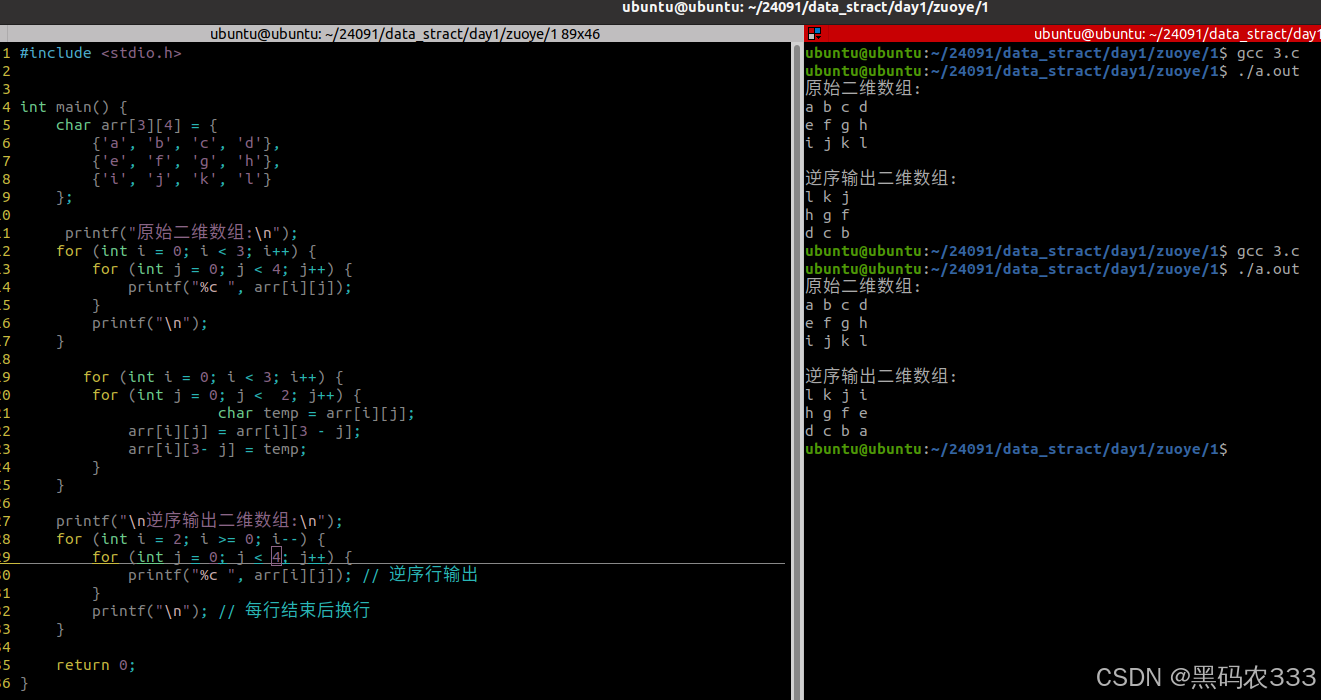The width and height of the screenshot is (1321, 700).
Task: Click the Terminator grouping icon on red titlebar
Action: 812,33
